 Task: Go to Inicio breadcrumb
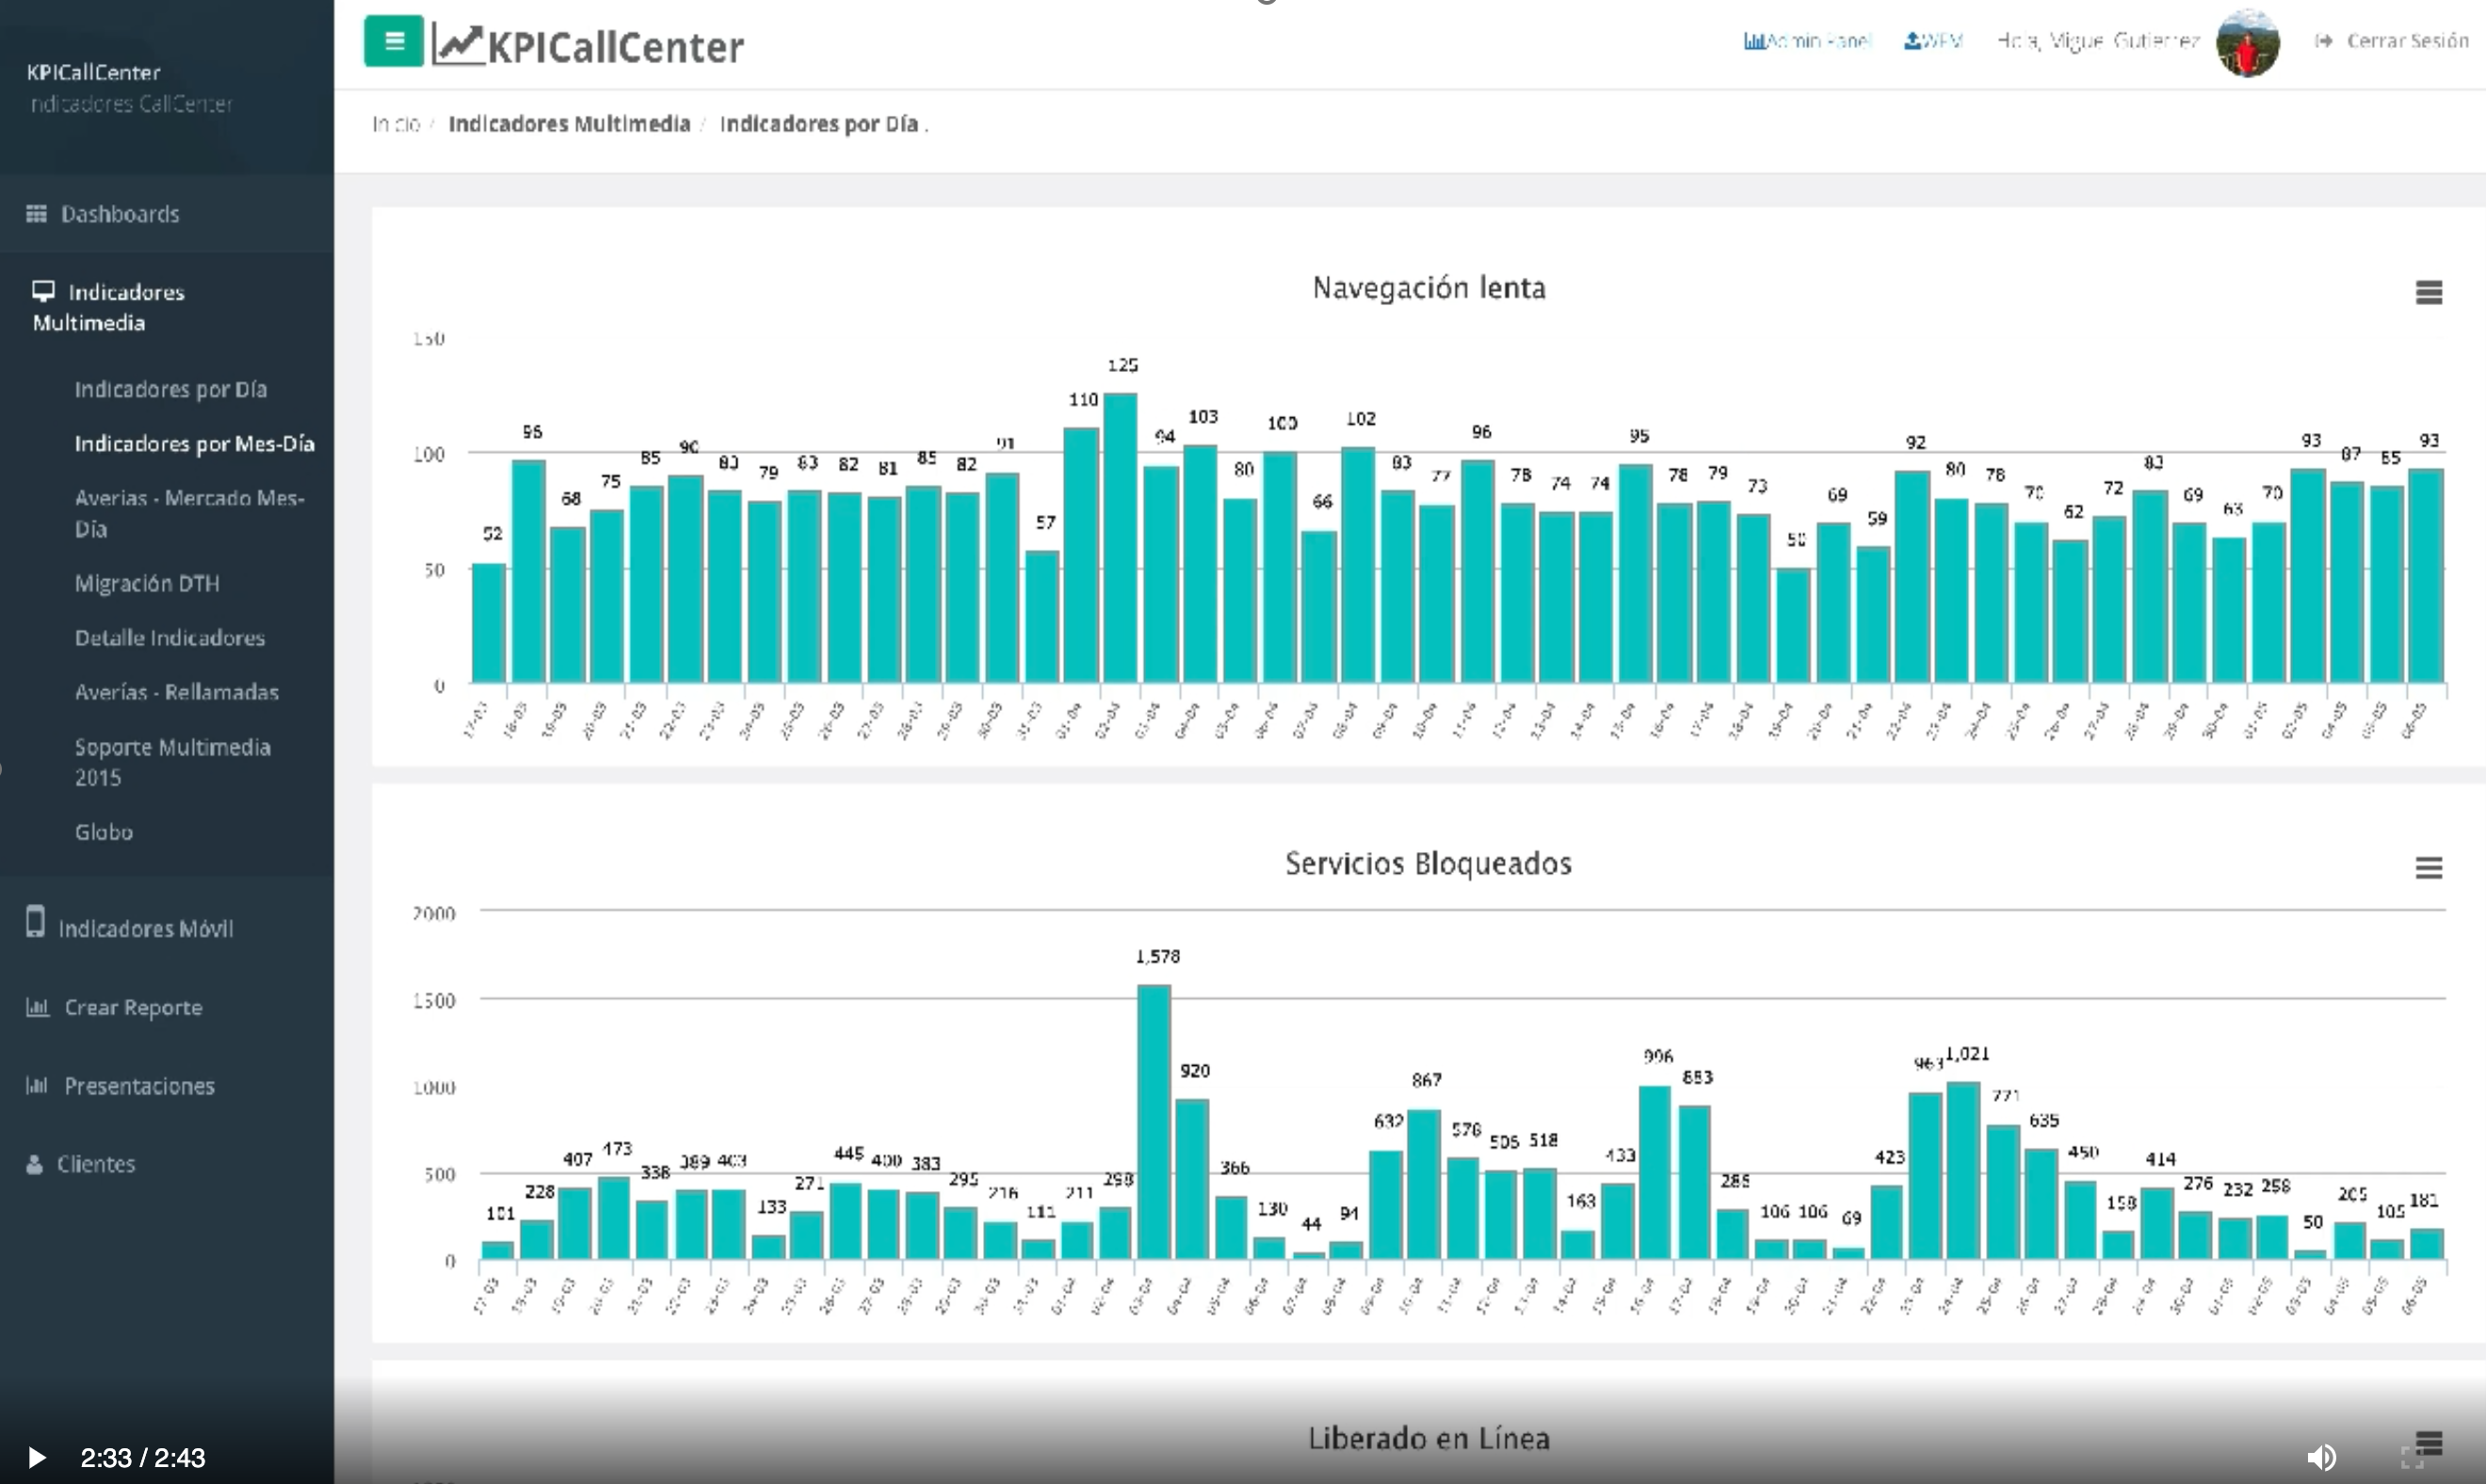396,124
